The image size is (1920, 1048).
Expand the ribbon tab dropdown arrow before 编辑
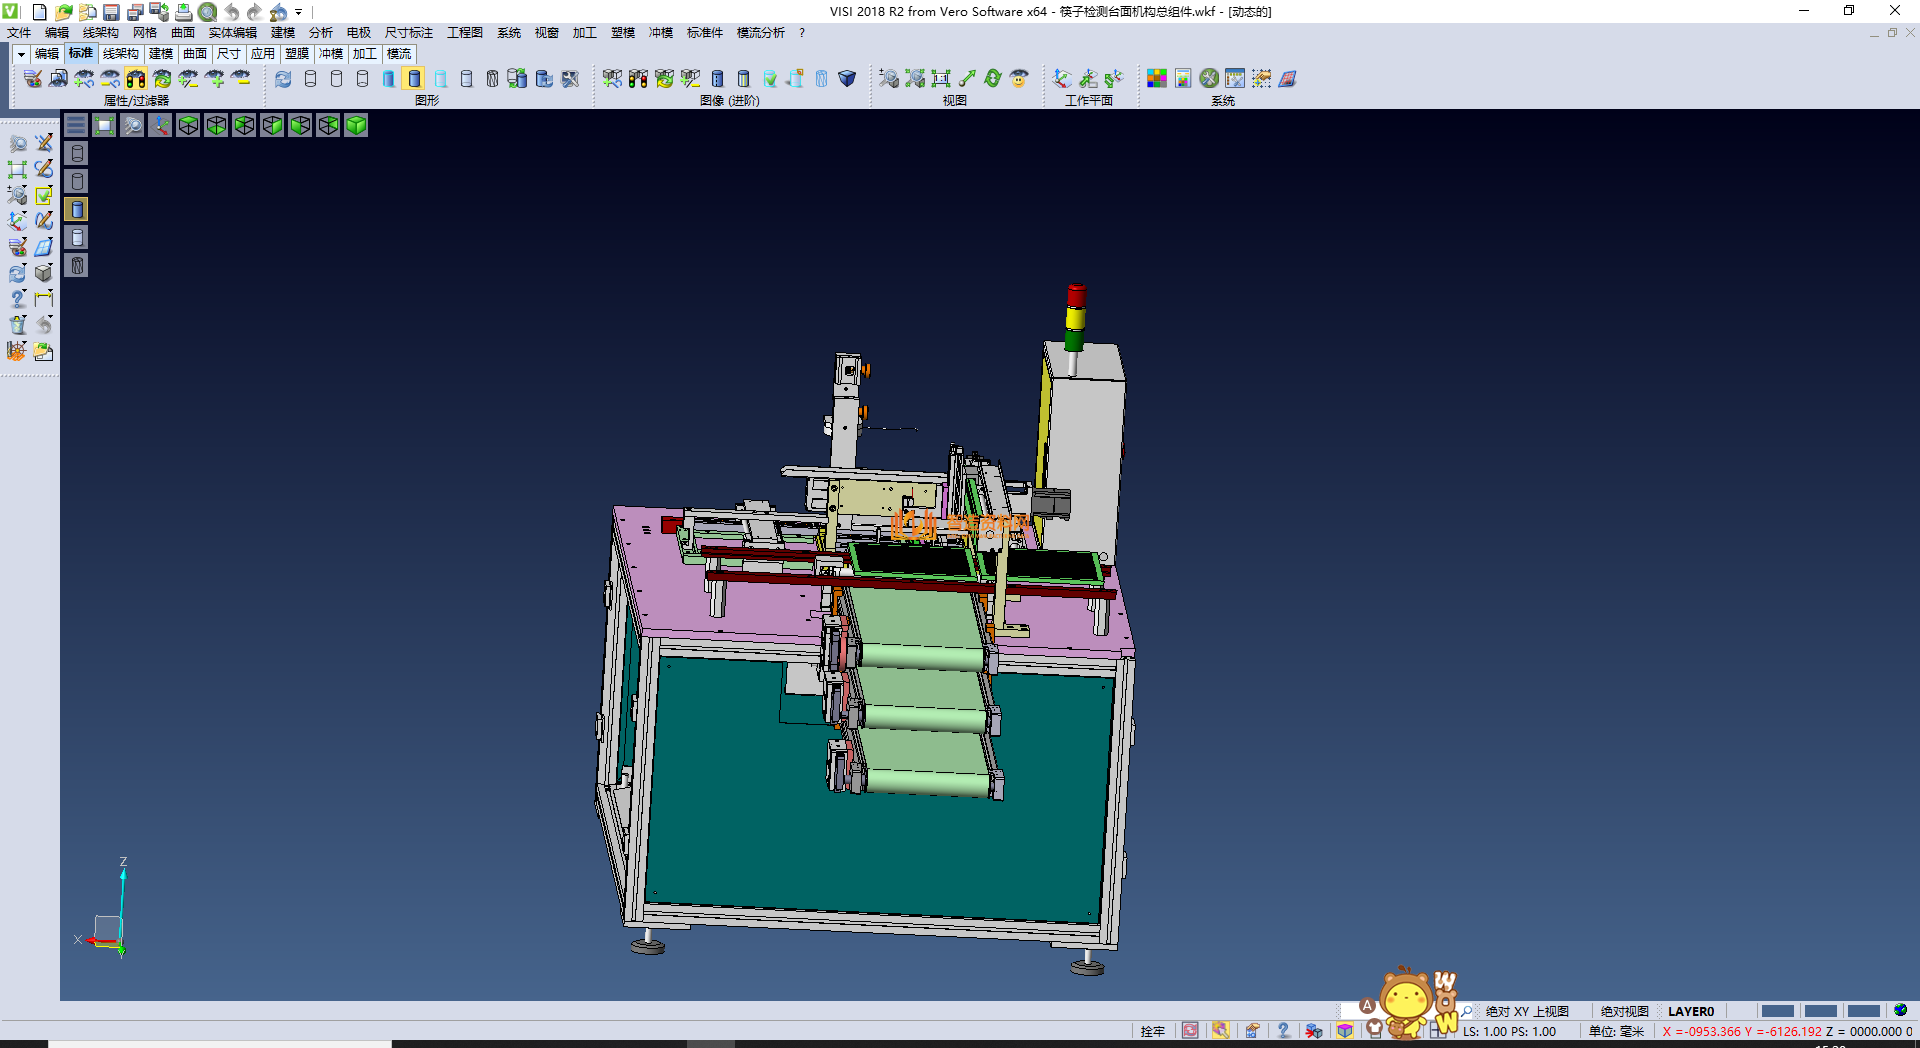pos(20,54)
